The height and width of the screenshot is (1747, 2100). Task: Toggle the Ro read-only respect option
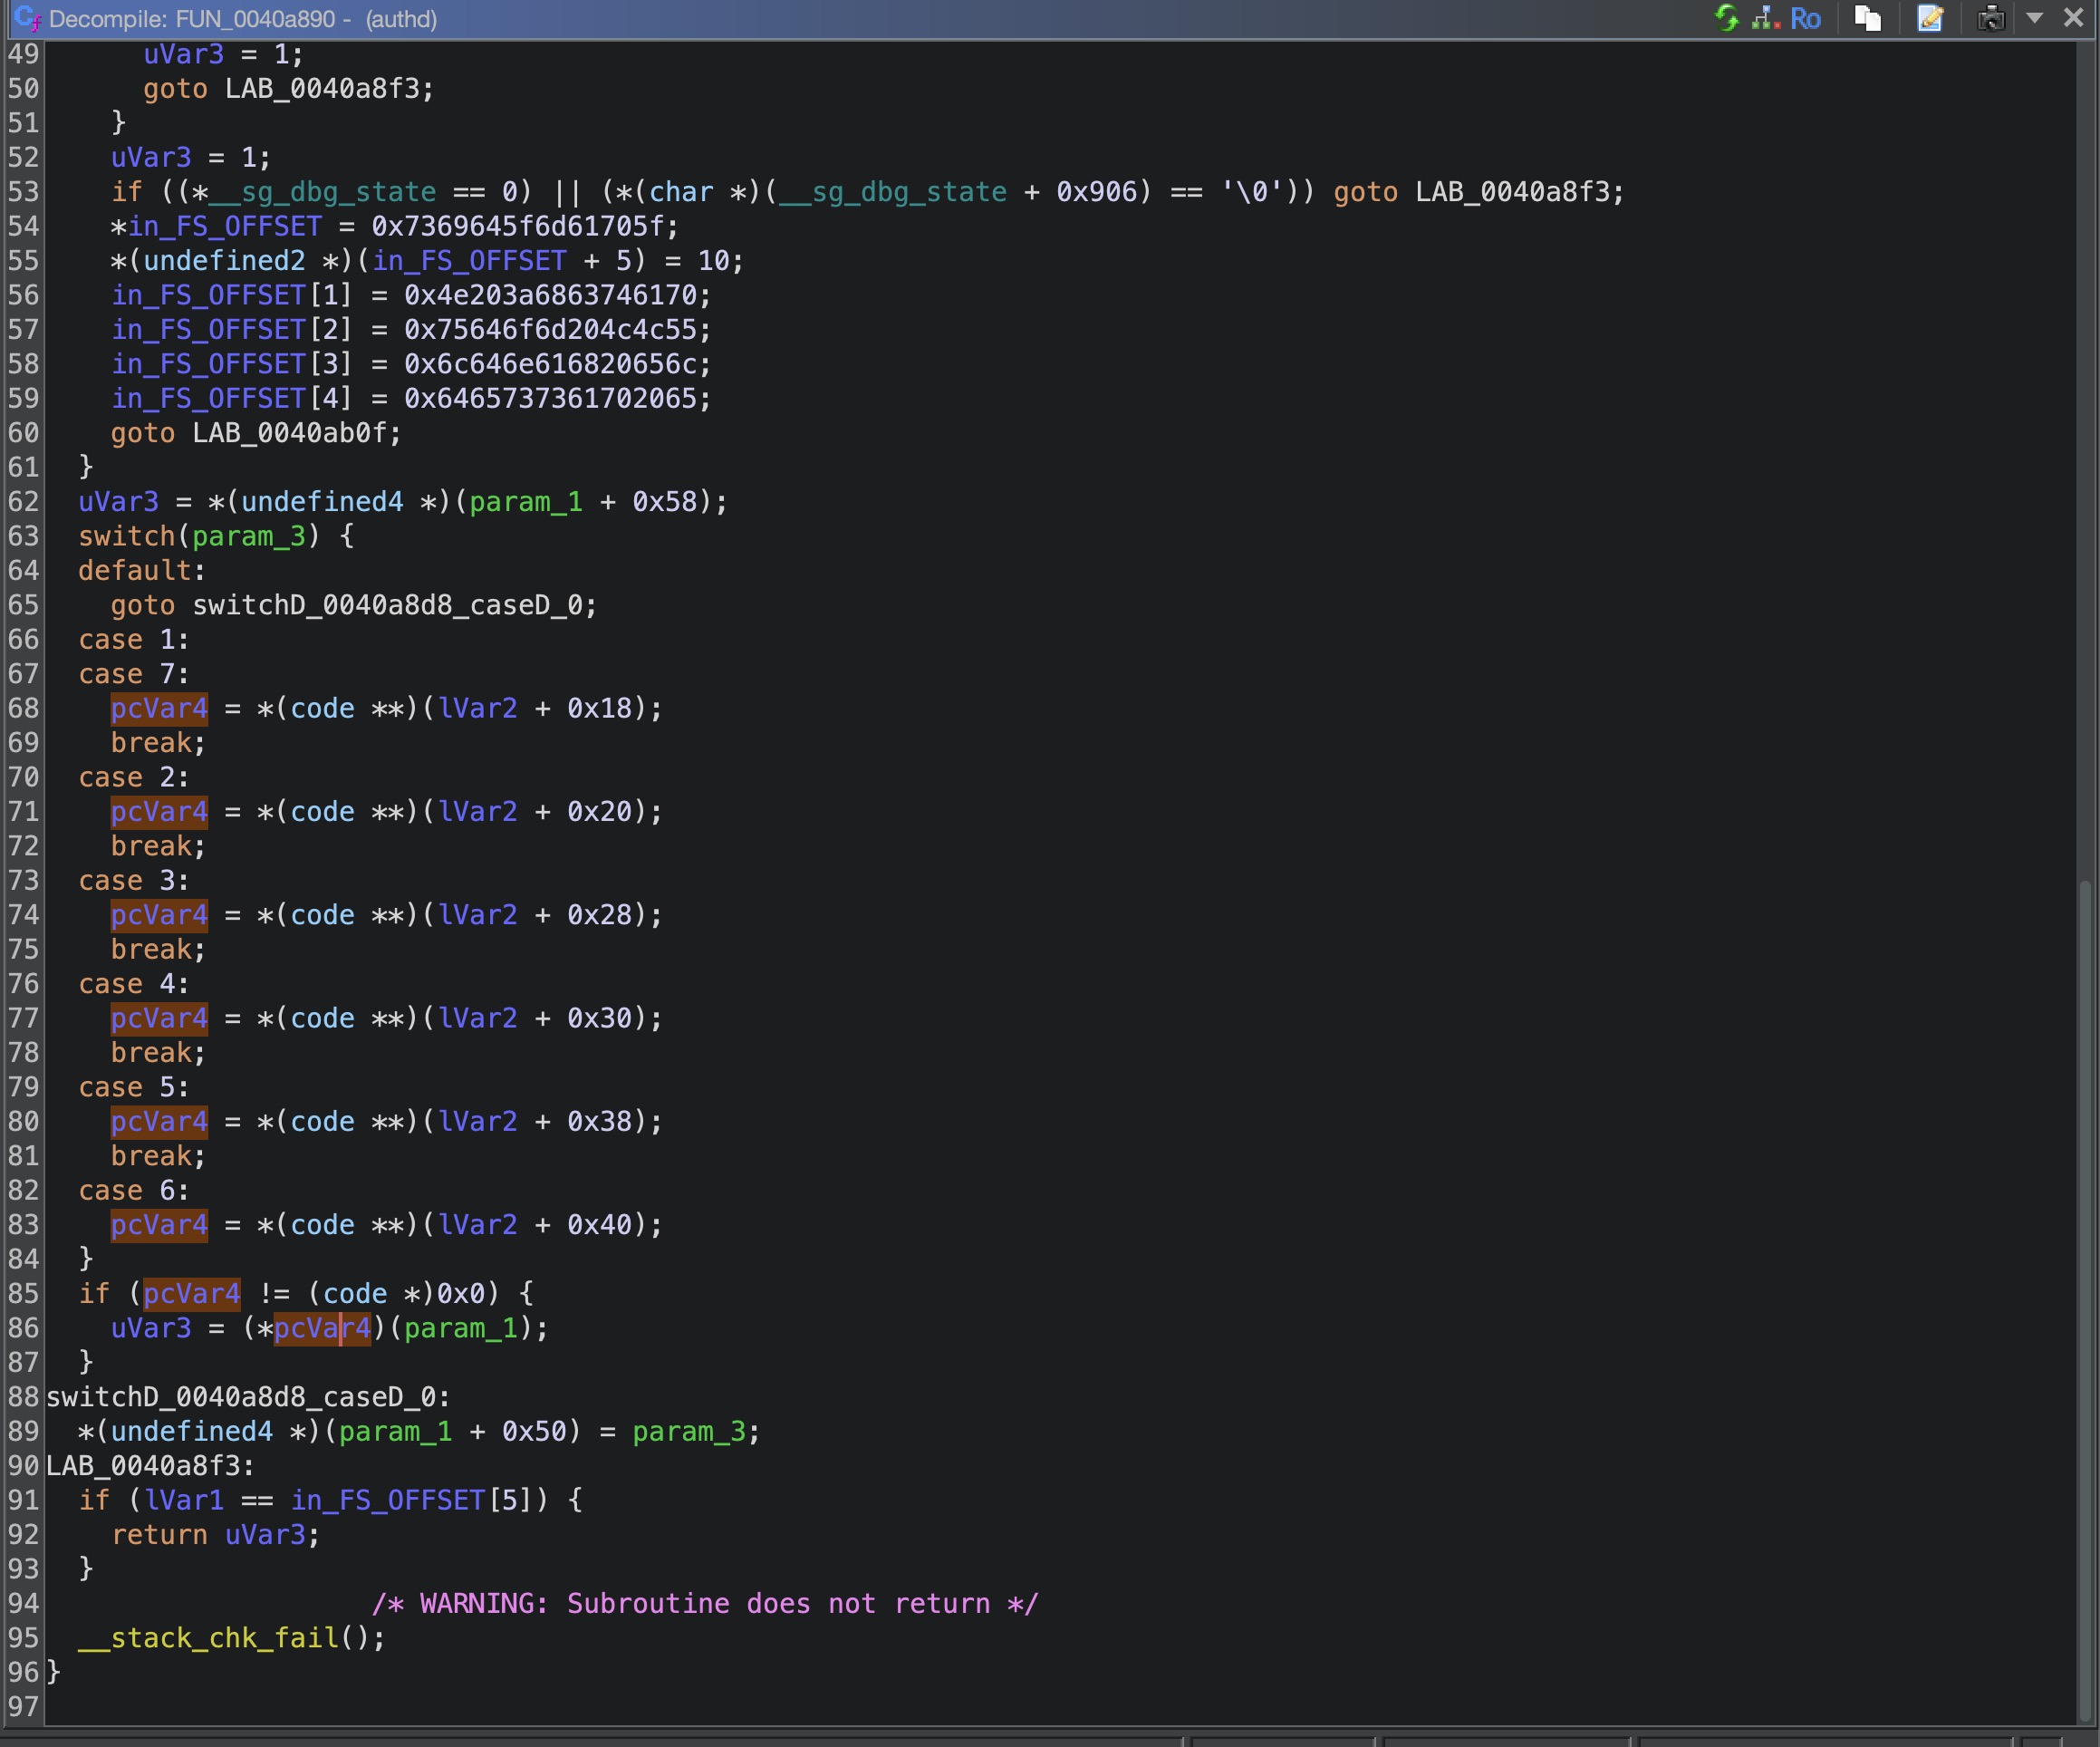click(x=1805, y=18)
